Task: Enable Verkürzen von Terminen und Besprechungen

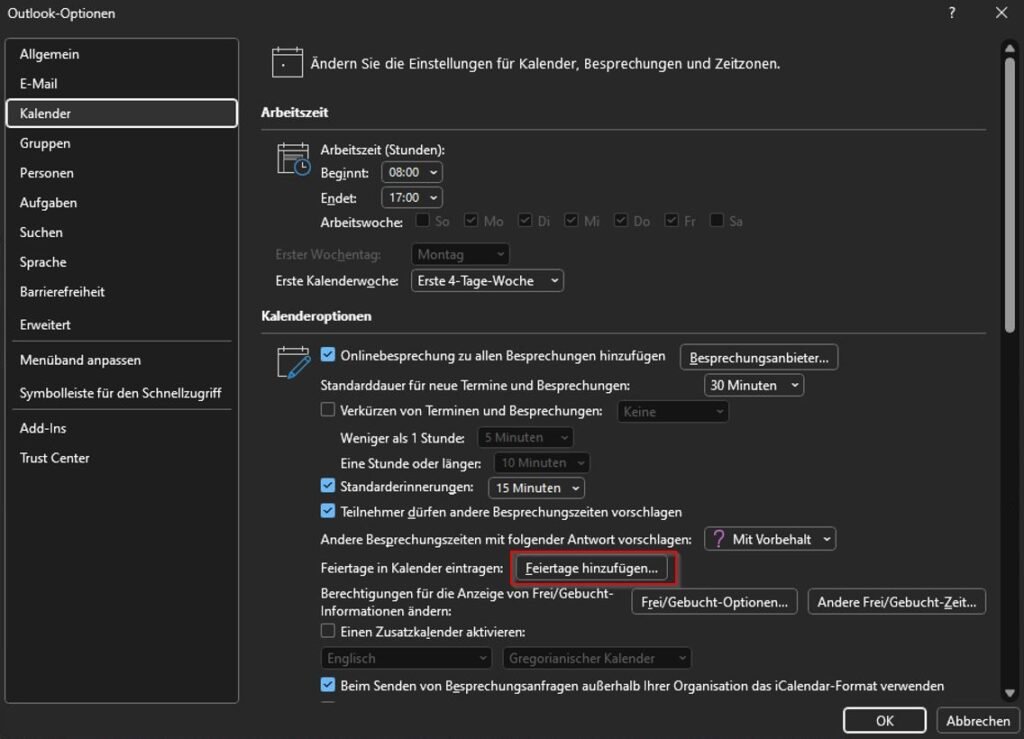Action: tap(328, 409)
